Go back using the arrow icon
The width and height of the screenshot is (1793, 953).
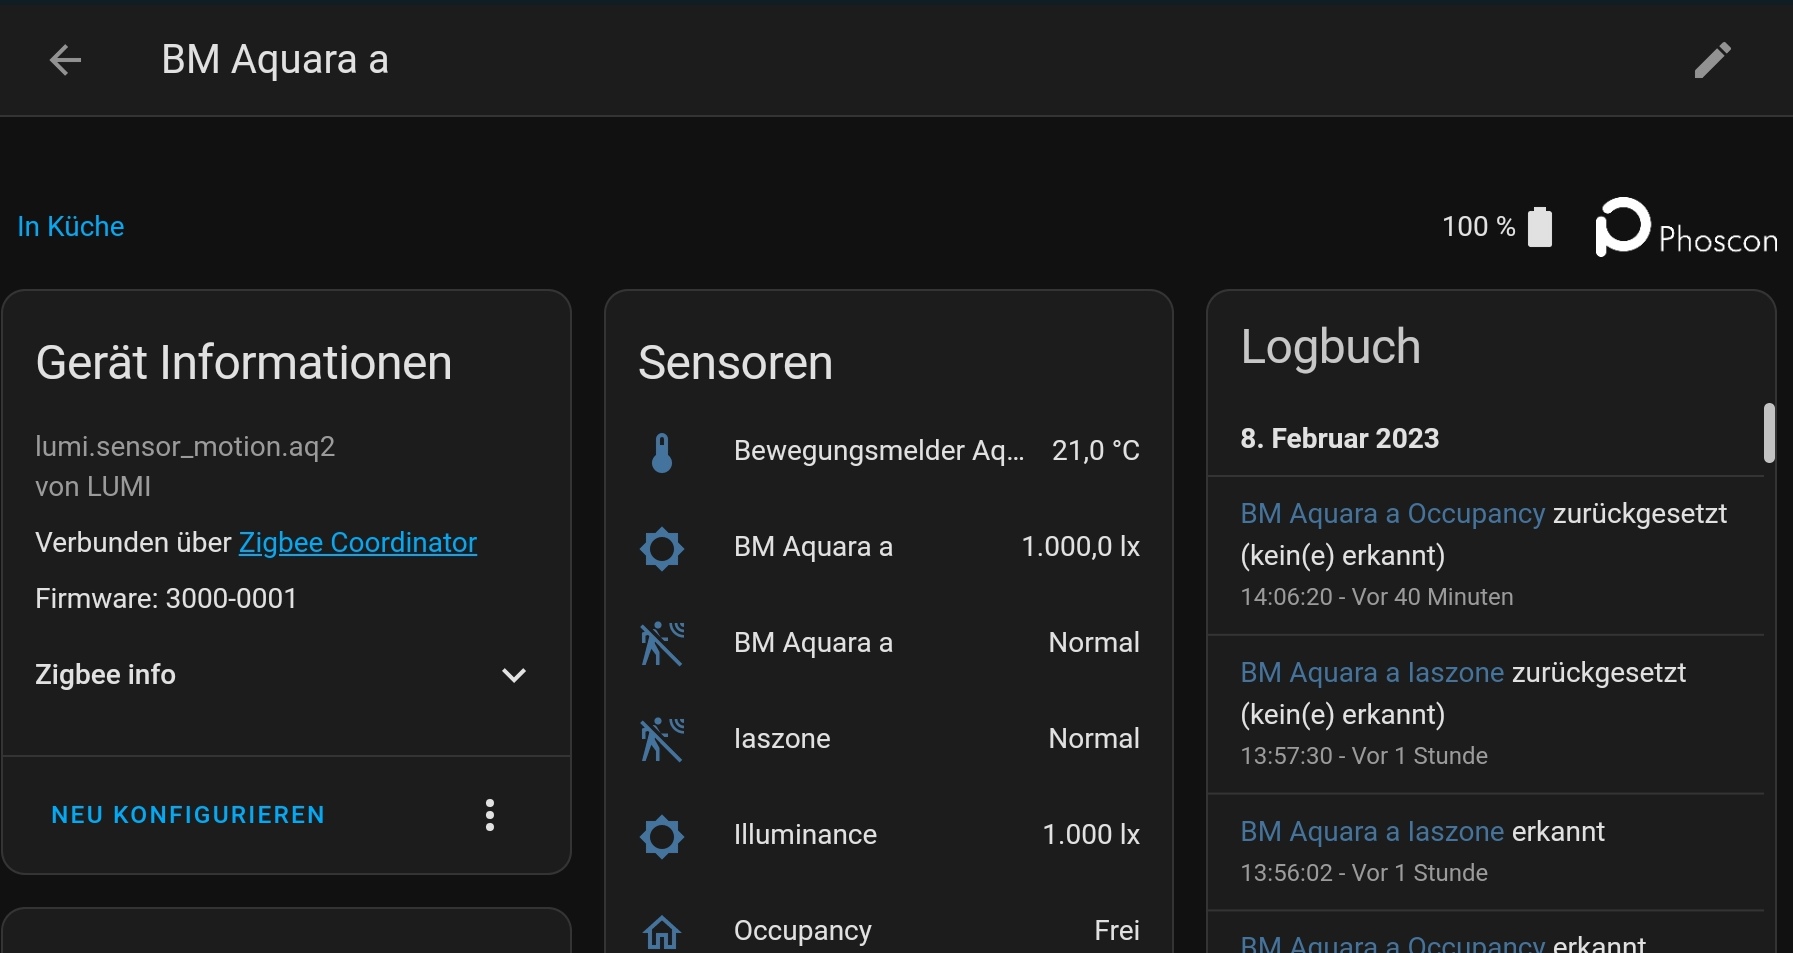pos(65,60)
